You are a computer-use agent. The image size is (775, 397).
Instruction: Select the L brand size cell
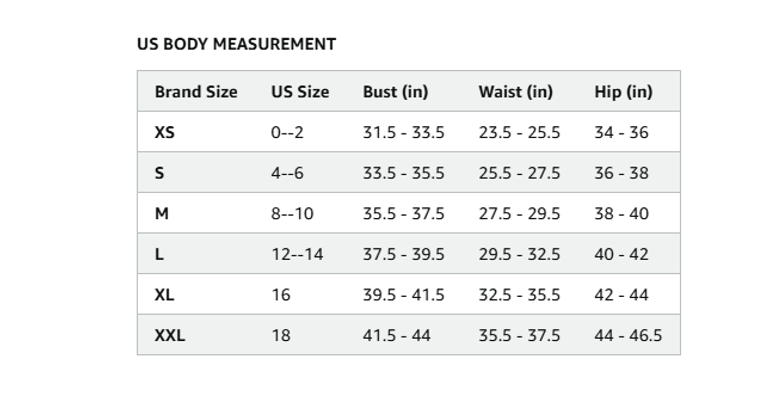click(x=159, y=254)
